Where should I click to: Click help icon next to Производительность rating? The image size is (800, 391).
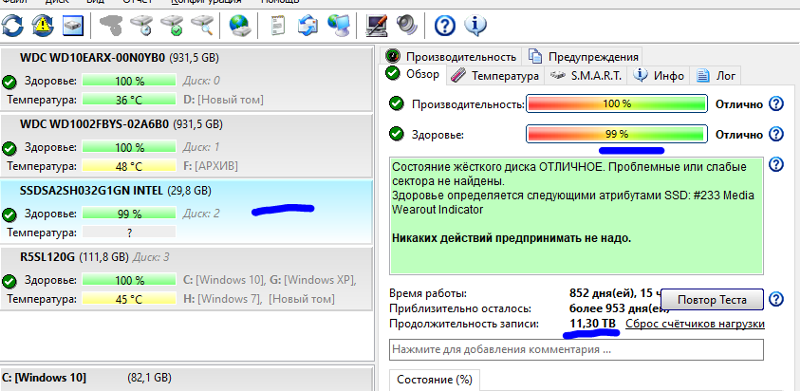click(776, 104)
